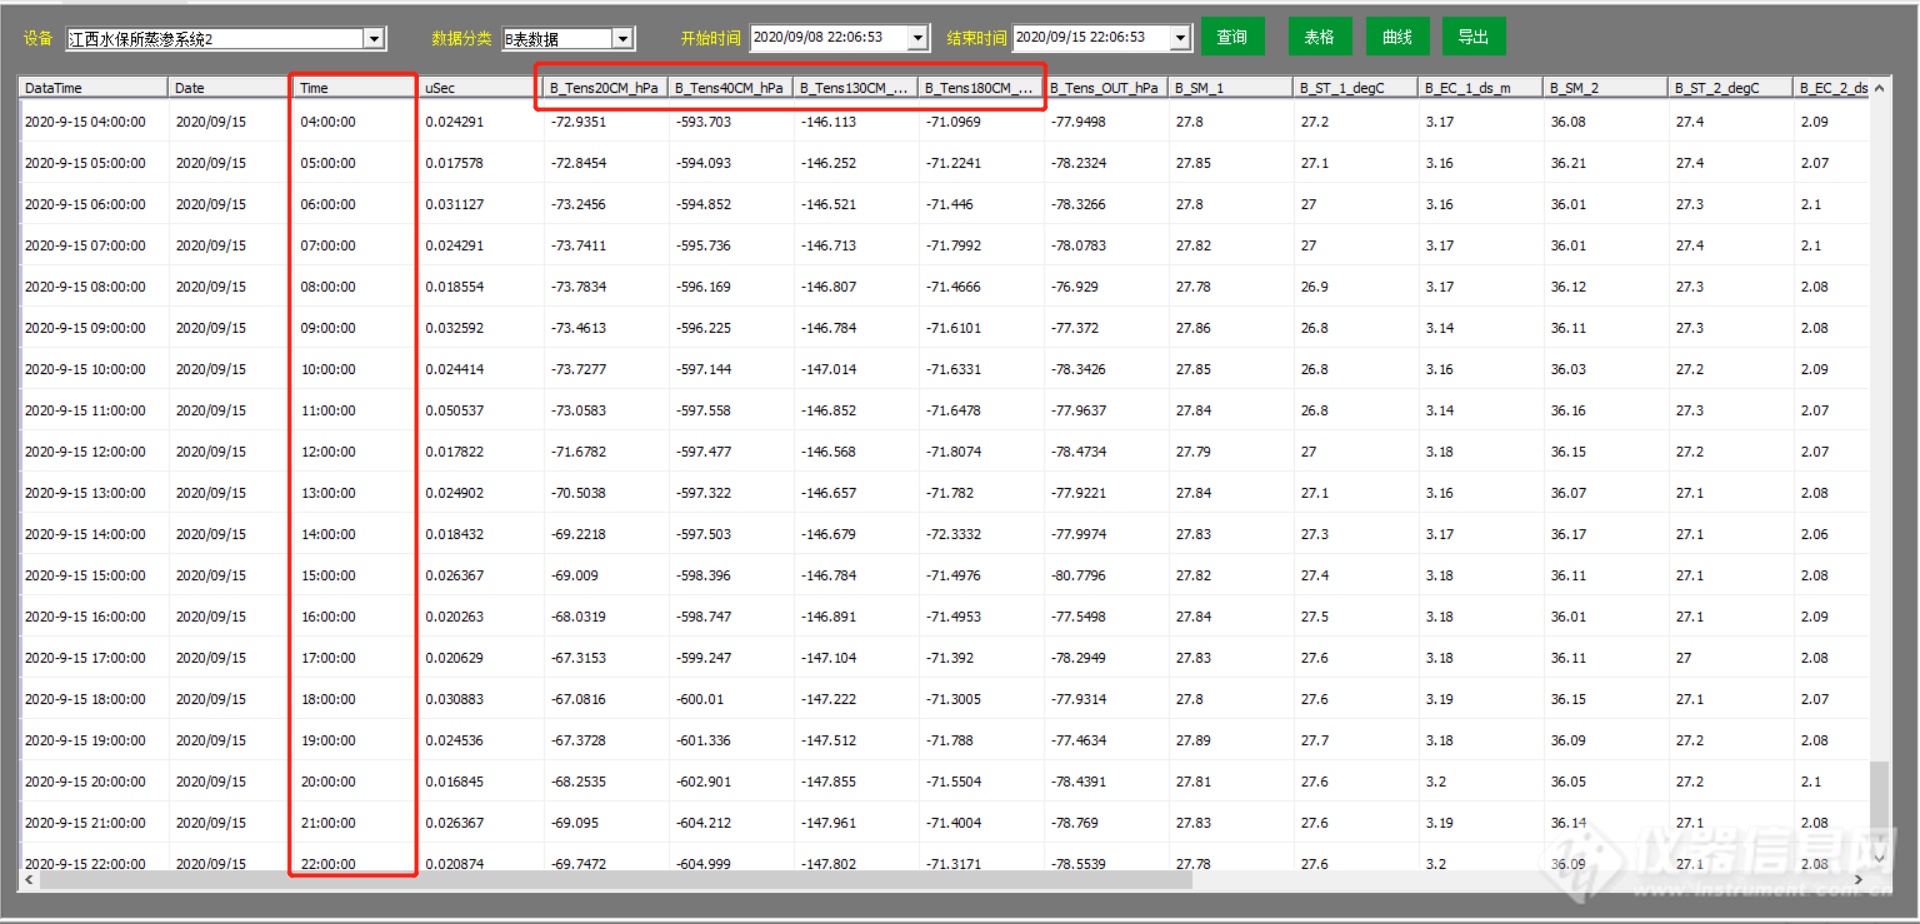
Task: Switch to 表格 table view
Action: coord(1319,37)
